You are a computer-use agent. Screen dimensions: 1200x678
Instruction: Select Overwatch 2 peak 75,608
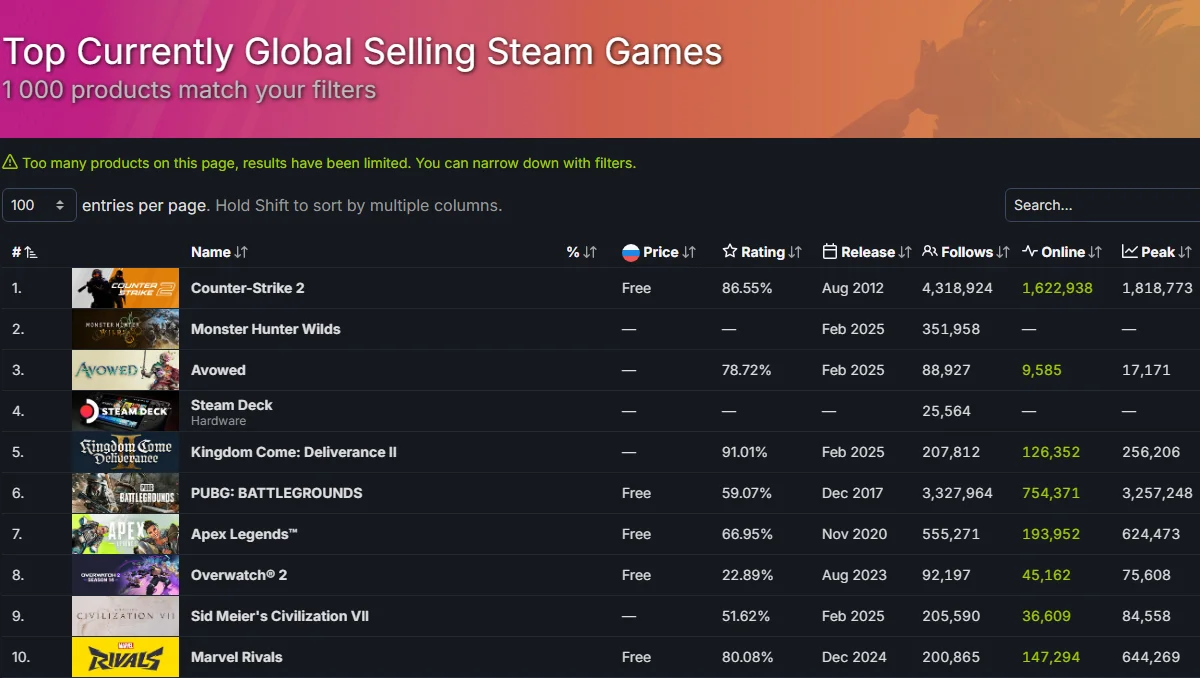[1146, 575]
